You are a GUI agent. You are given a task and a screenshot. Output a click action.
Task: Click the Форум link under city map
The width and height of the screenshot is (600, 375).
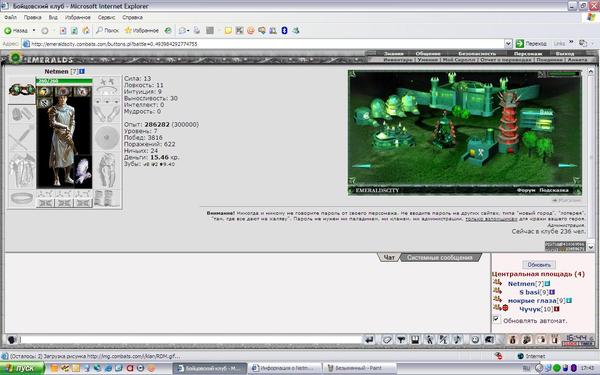[525, 190]
